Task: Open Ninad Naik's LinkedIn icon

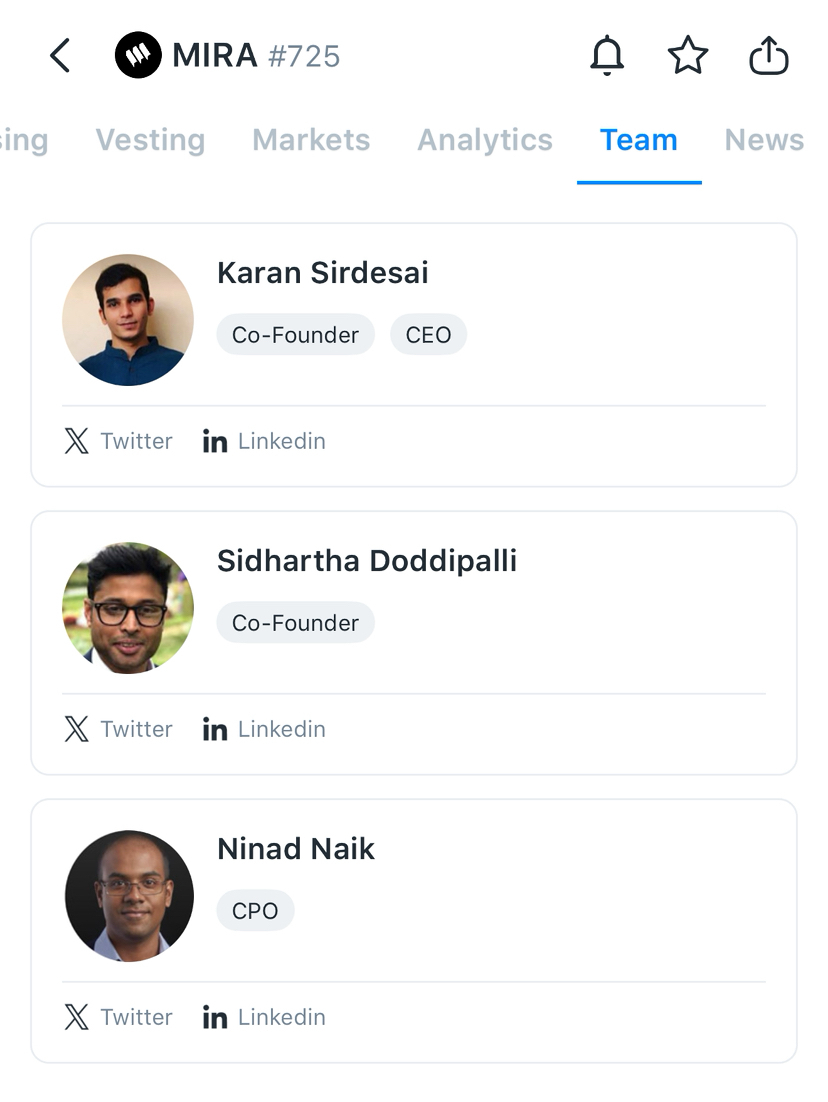Action: (215, 1017)
